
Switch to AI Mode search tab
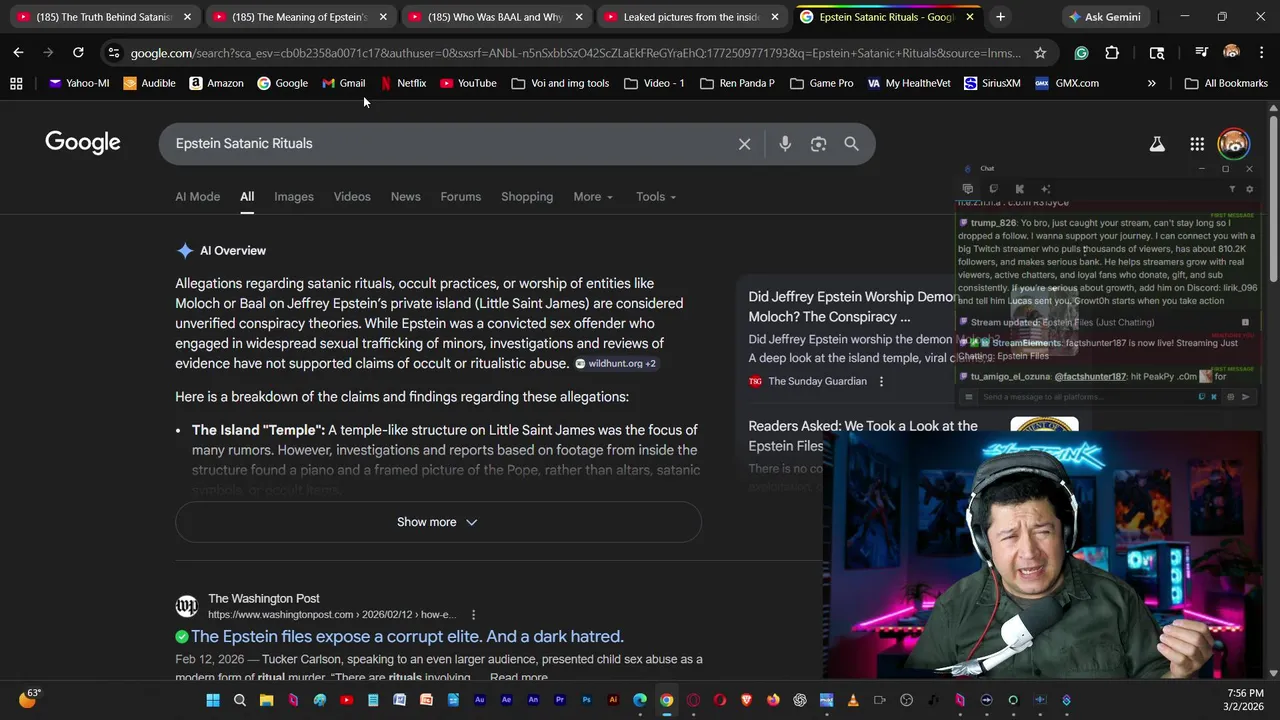[x=197, y=197]
